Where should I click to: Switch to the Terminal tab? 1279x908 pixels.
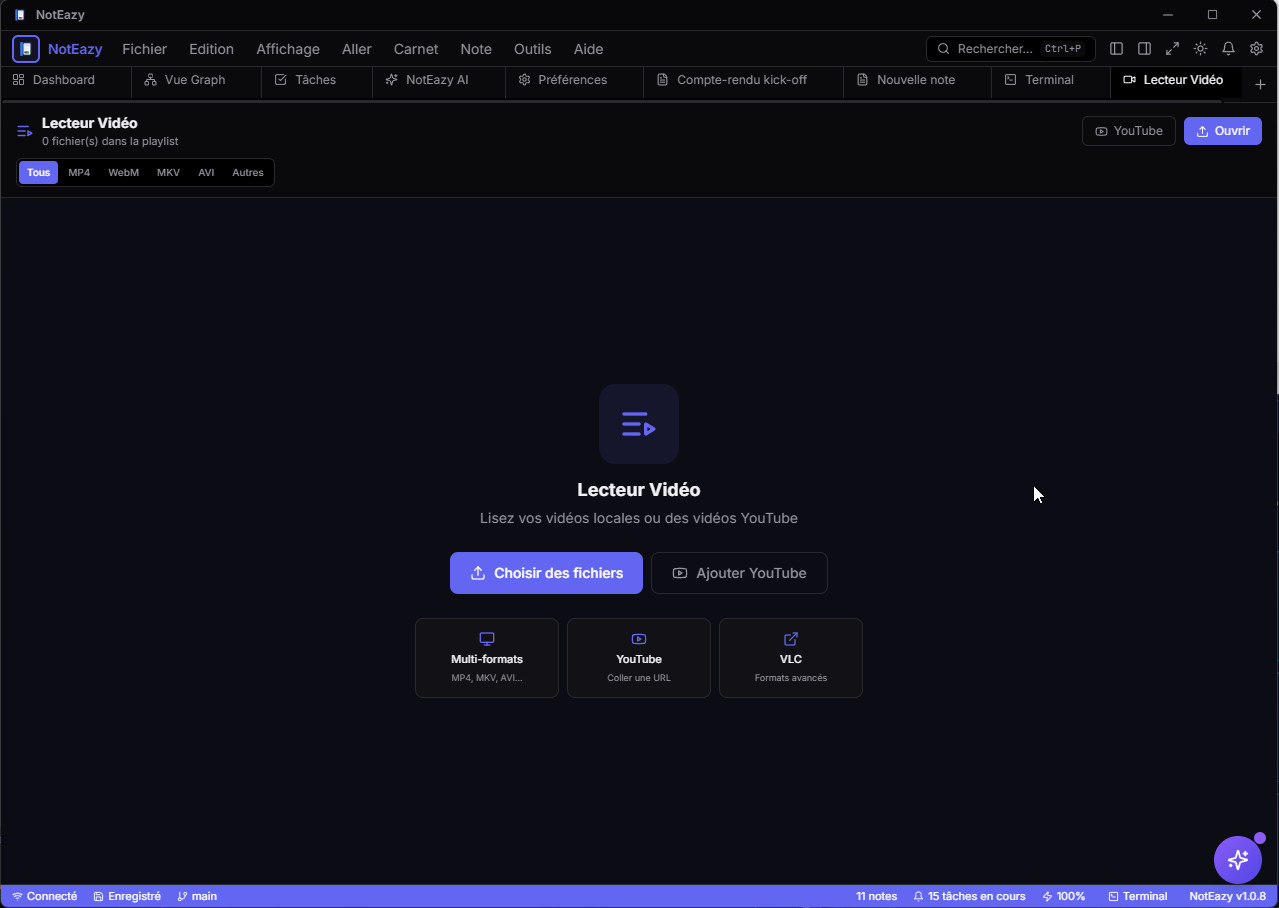point(1051,80)
